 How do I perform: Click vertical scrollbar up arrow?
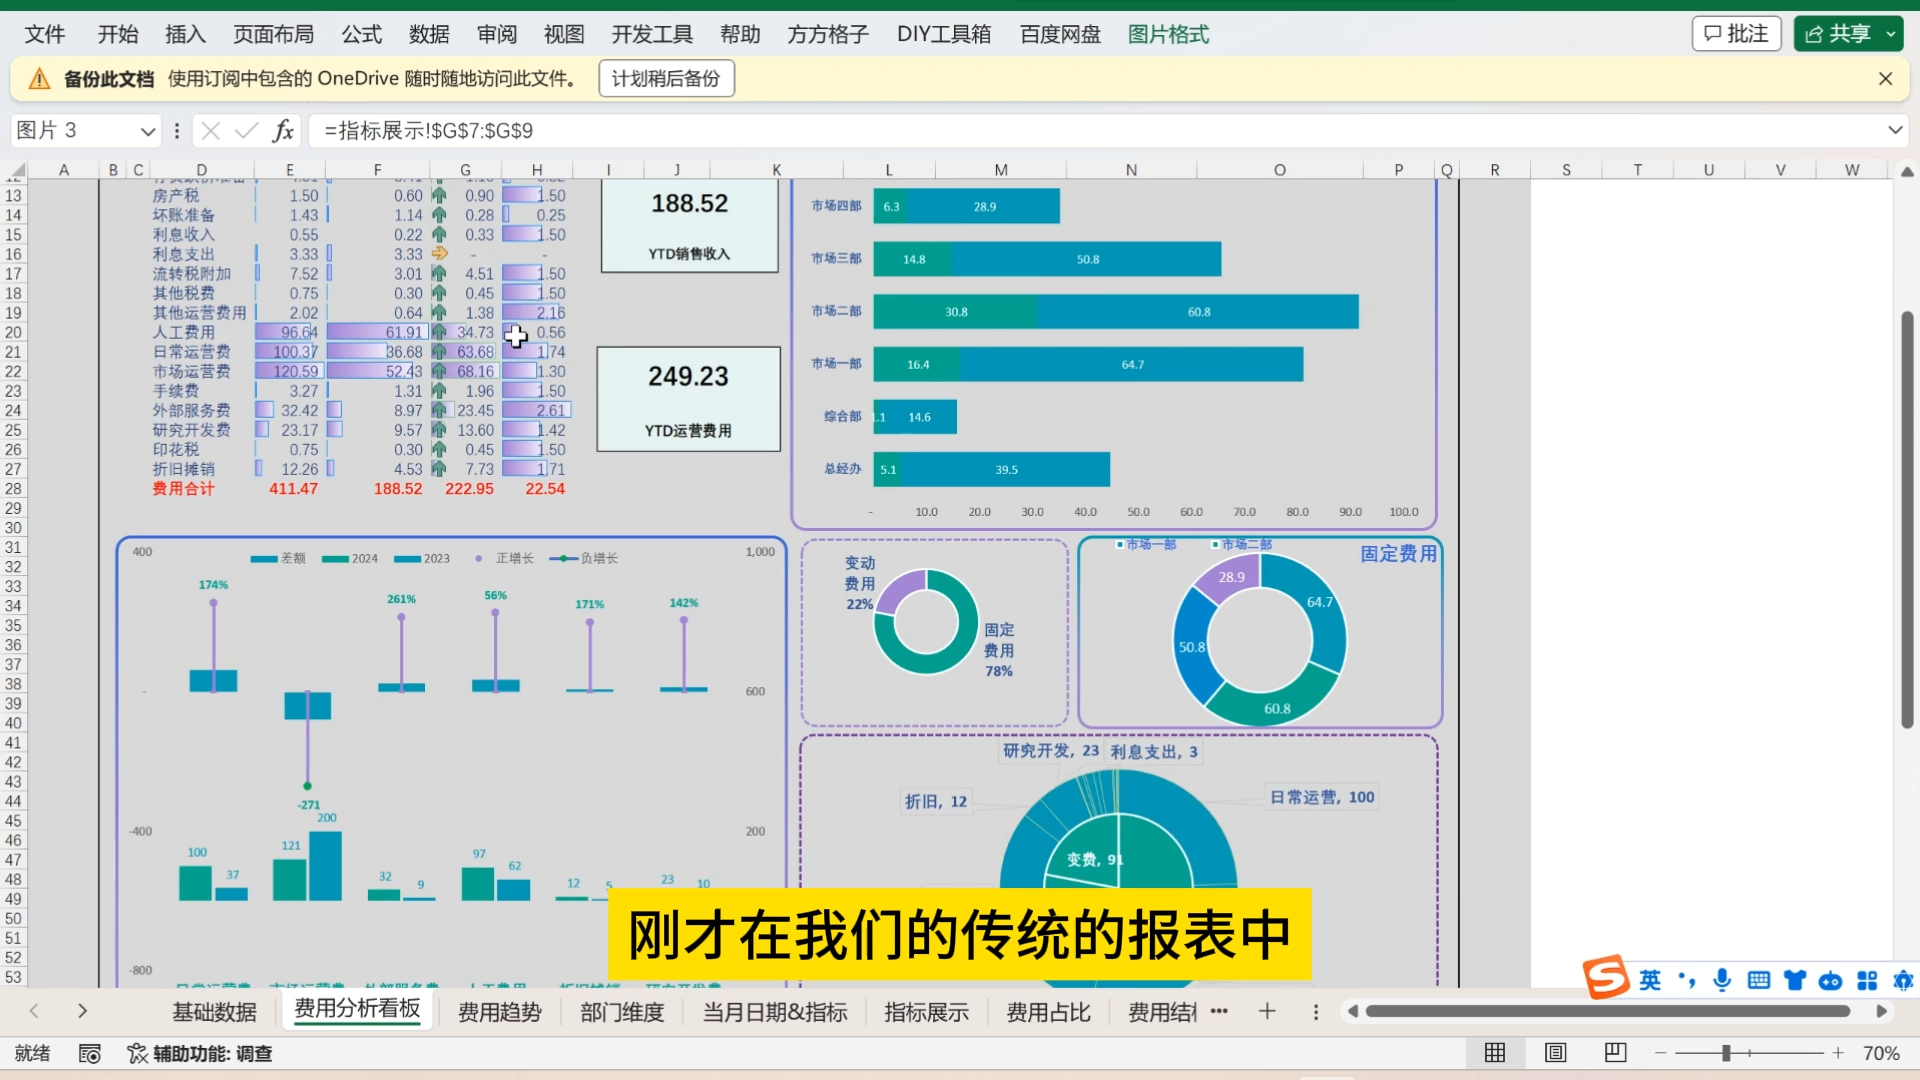(x=1907, y=172)
